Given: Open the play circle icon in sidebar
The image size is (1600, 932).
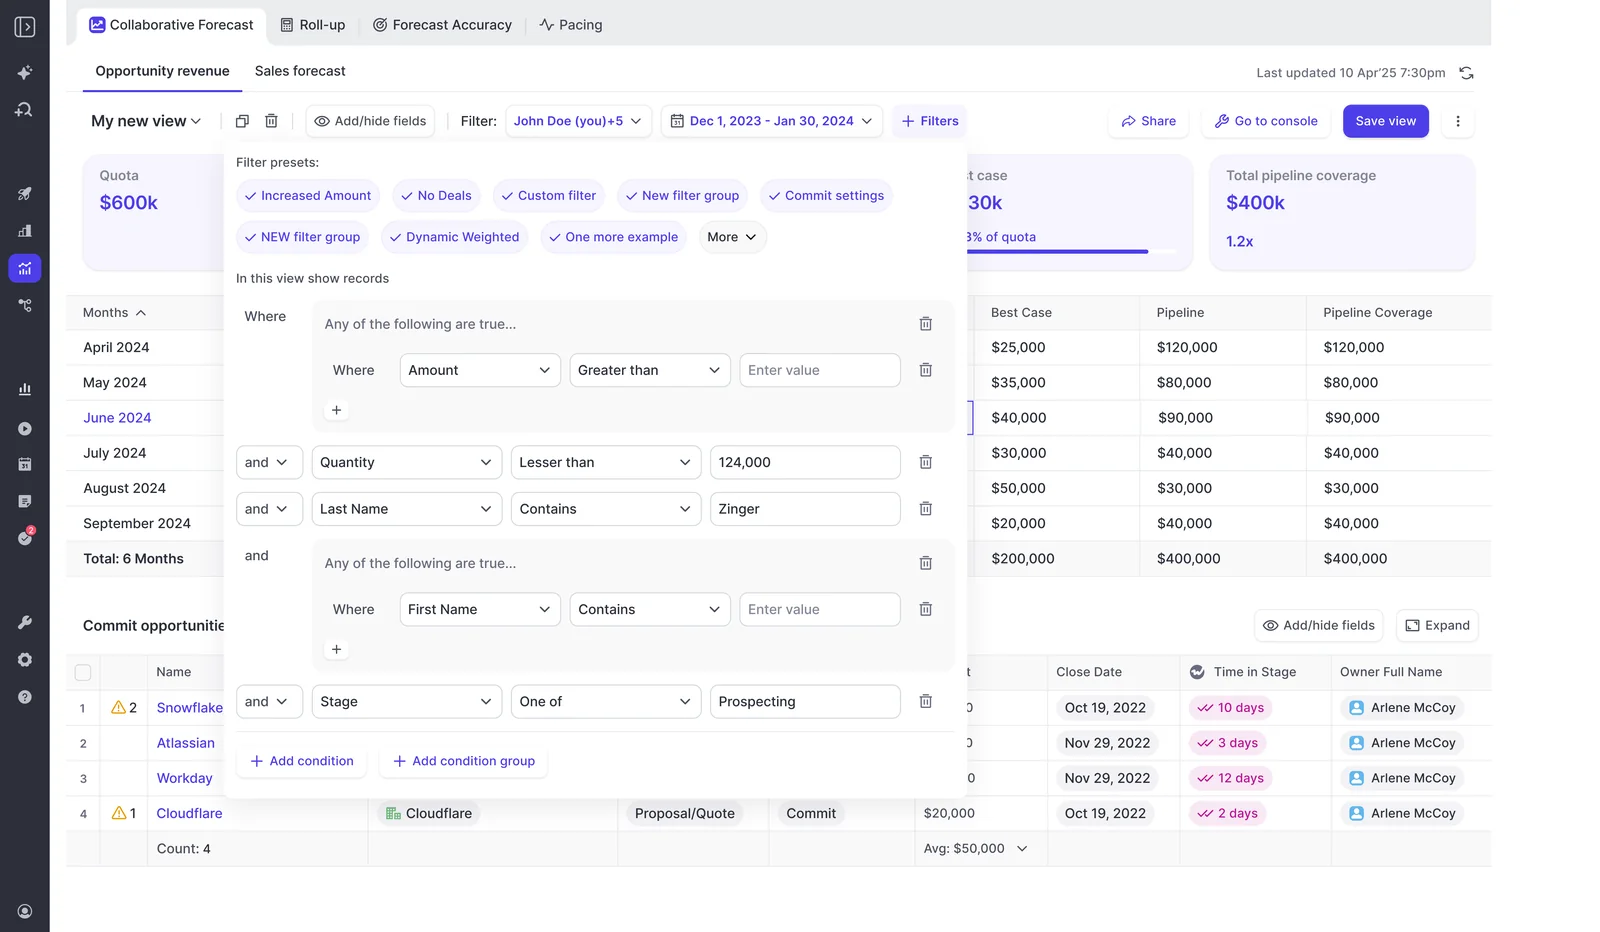Looking at the screenshot, I should pos(25,429).
